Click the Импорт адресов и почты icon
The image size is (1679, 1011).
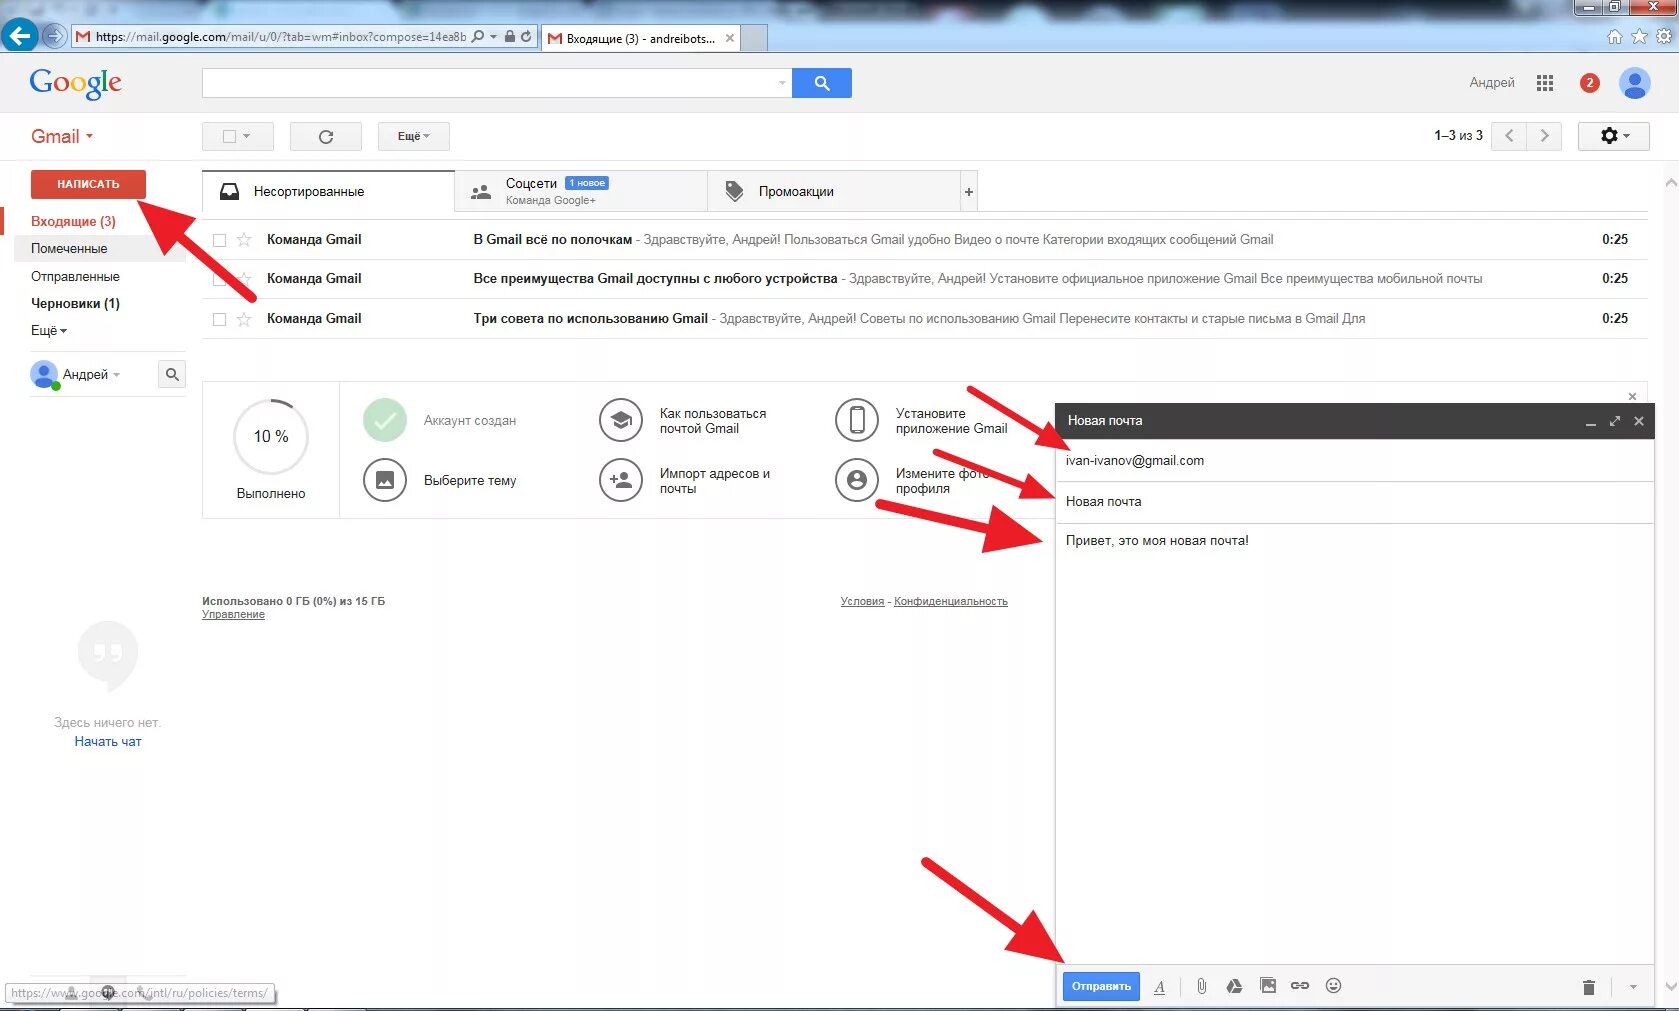[621, 480]
